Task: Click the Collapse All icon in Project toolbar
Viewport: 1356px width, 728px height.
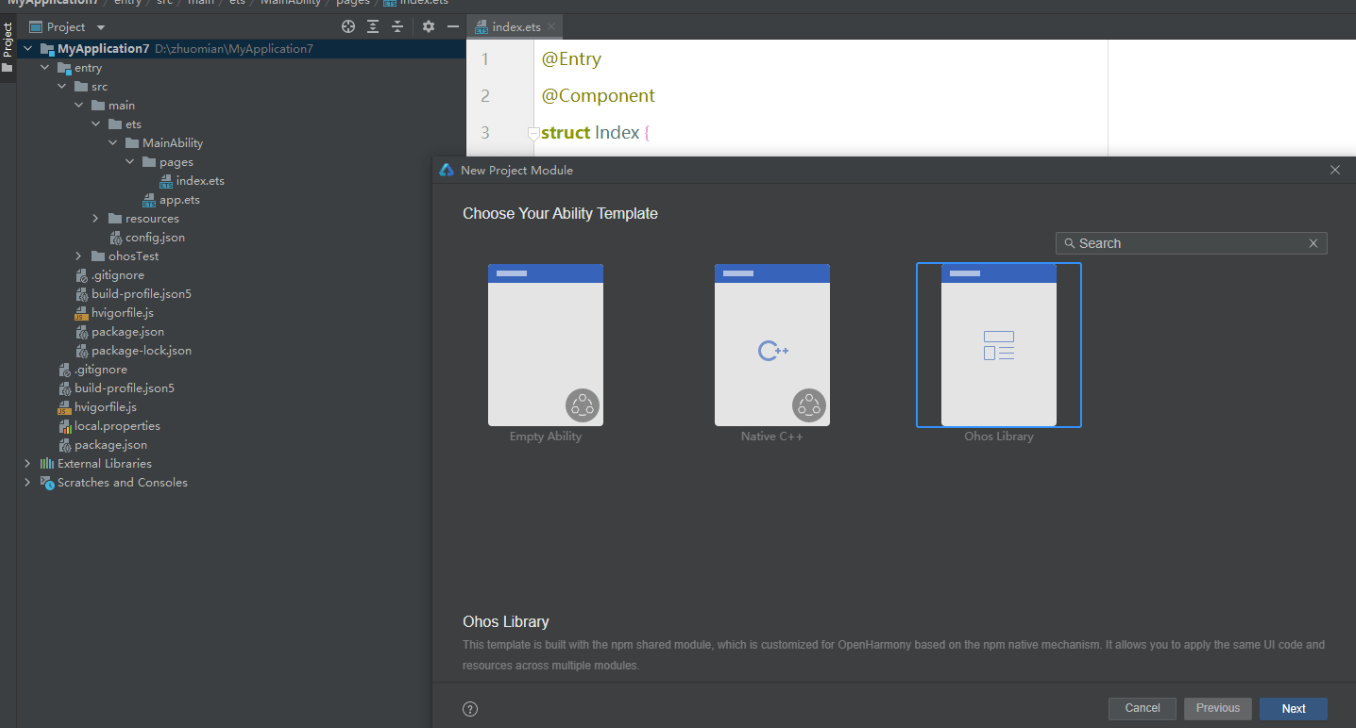Action: pyautogui.click(x=397, y=27)
